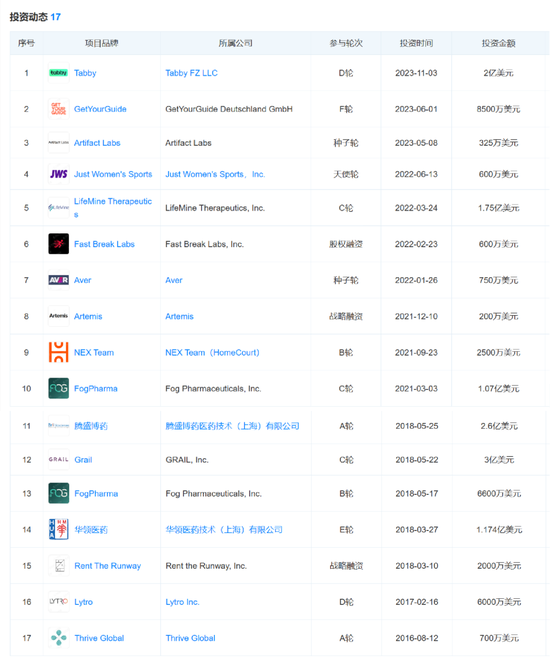Click the Artifact Labs logo icon
The width and height of the screenshot is (550, 662).
point(58,143)
